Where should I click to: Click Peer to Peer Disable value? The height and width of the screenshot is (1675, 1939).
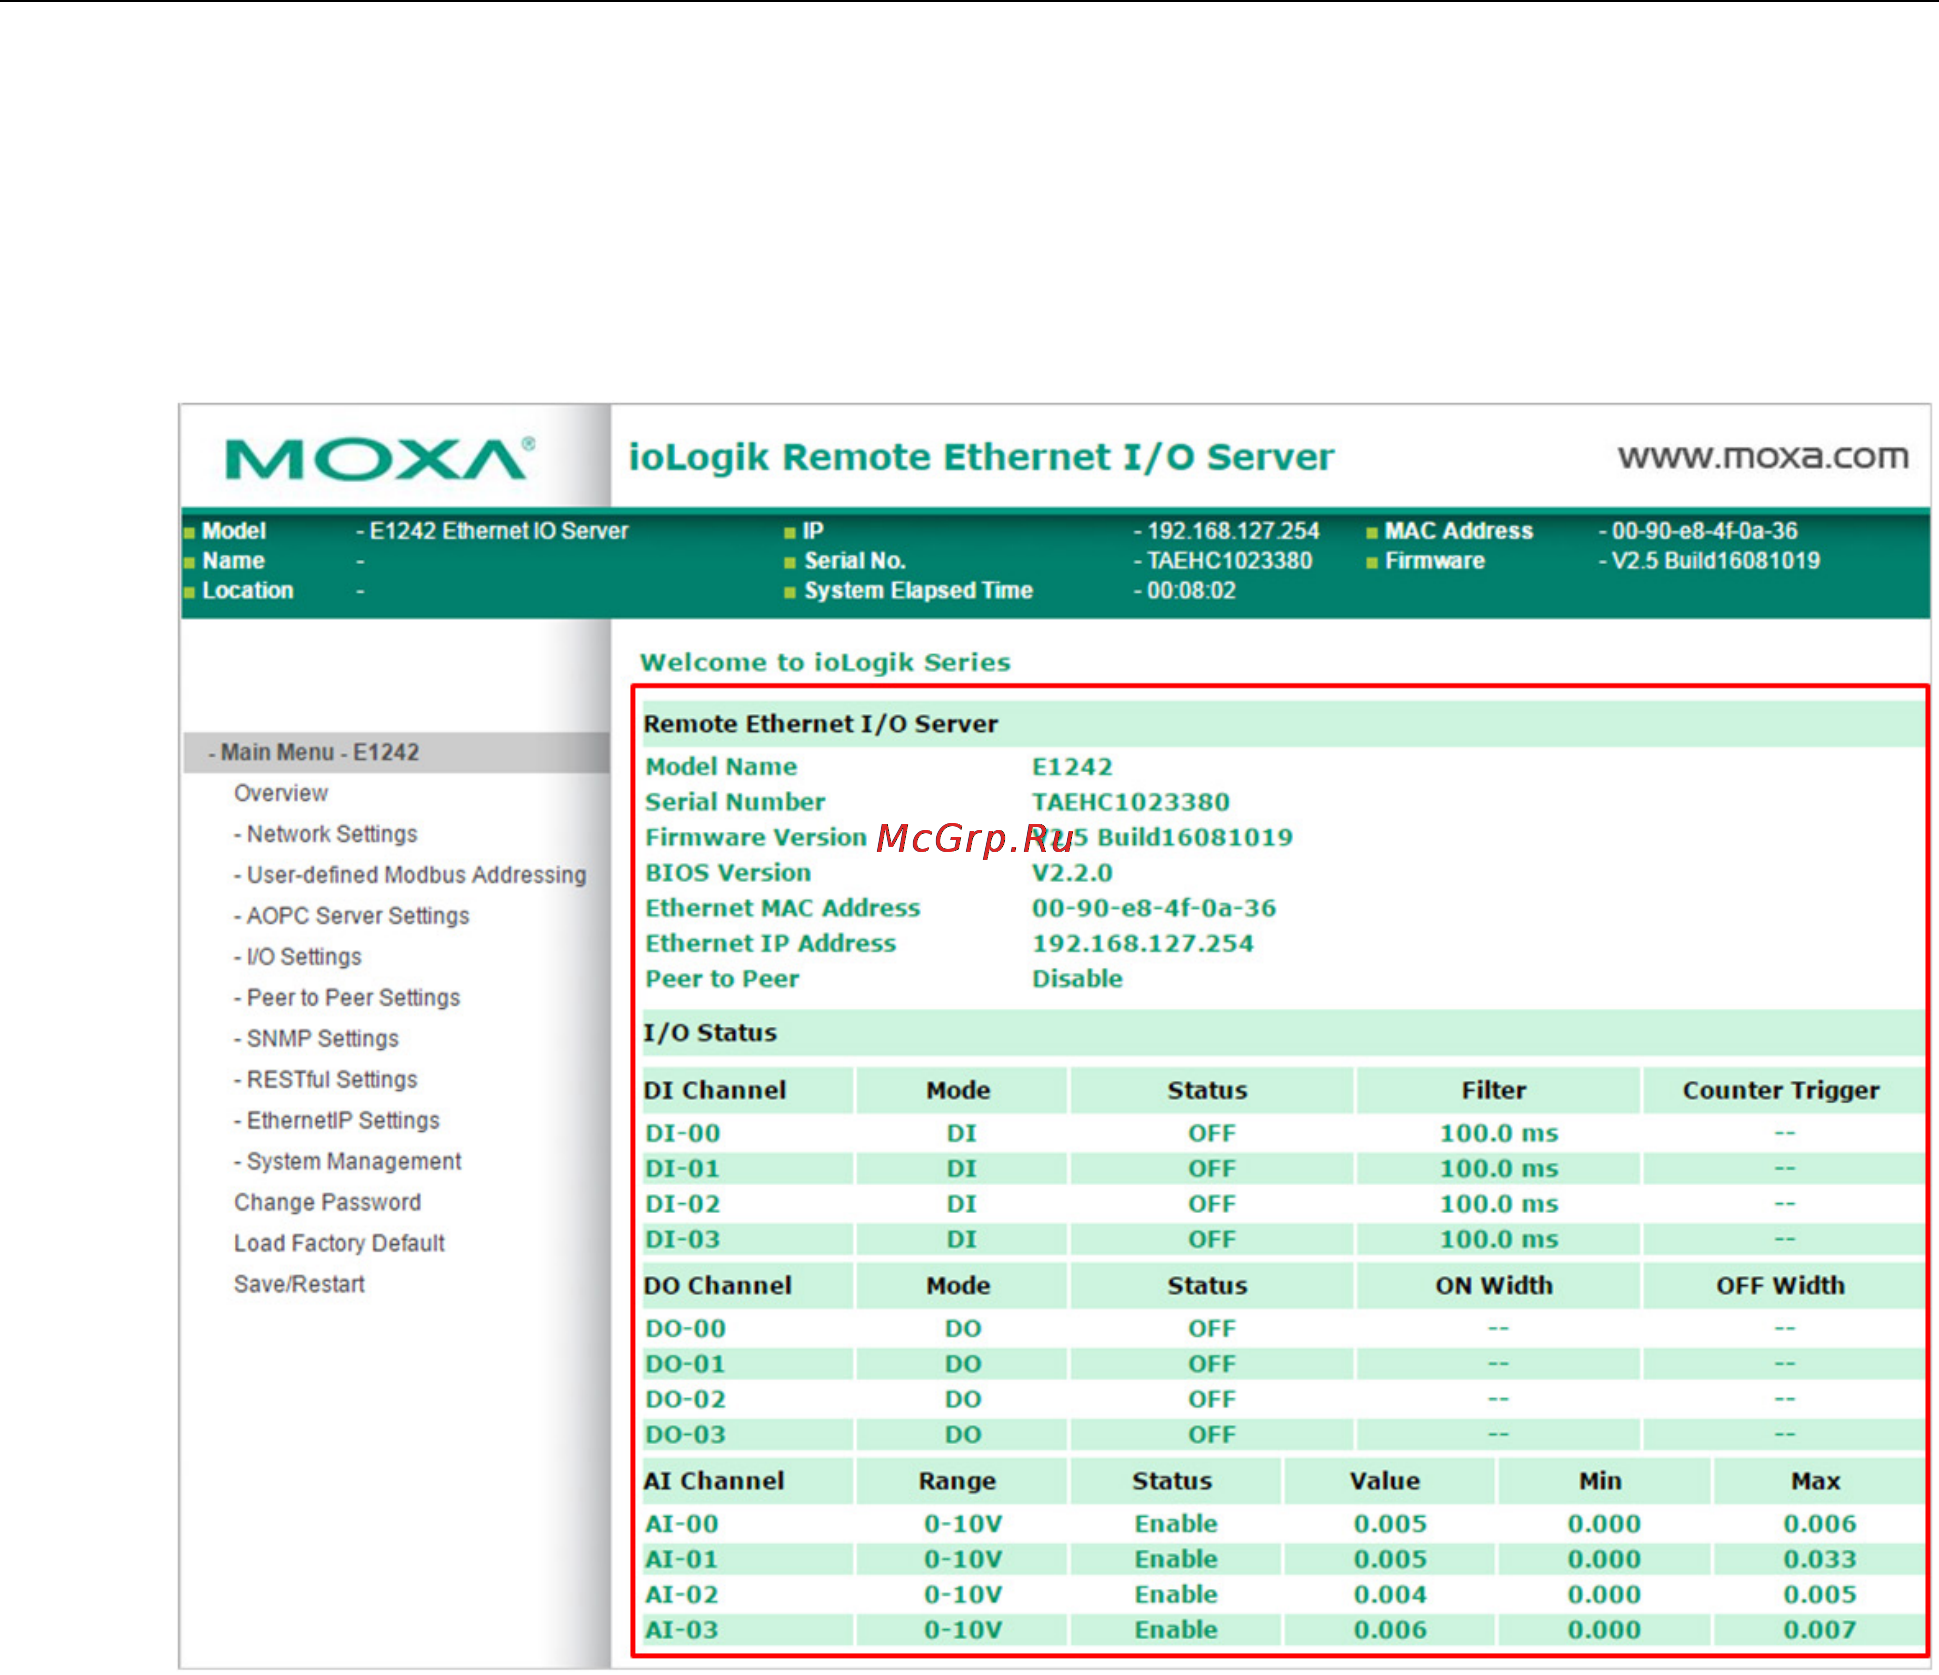click(x=1077, y=979)
